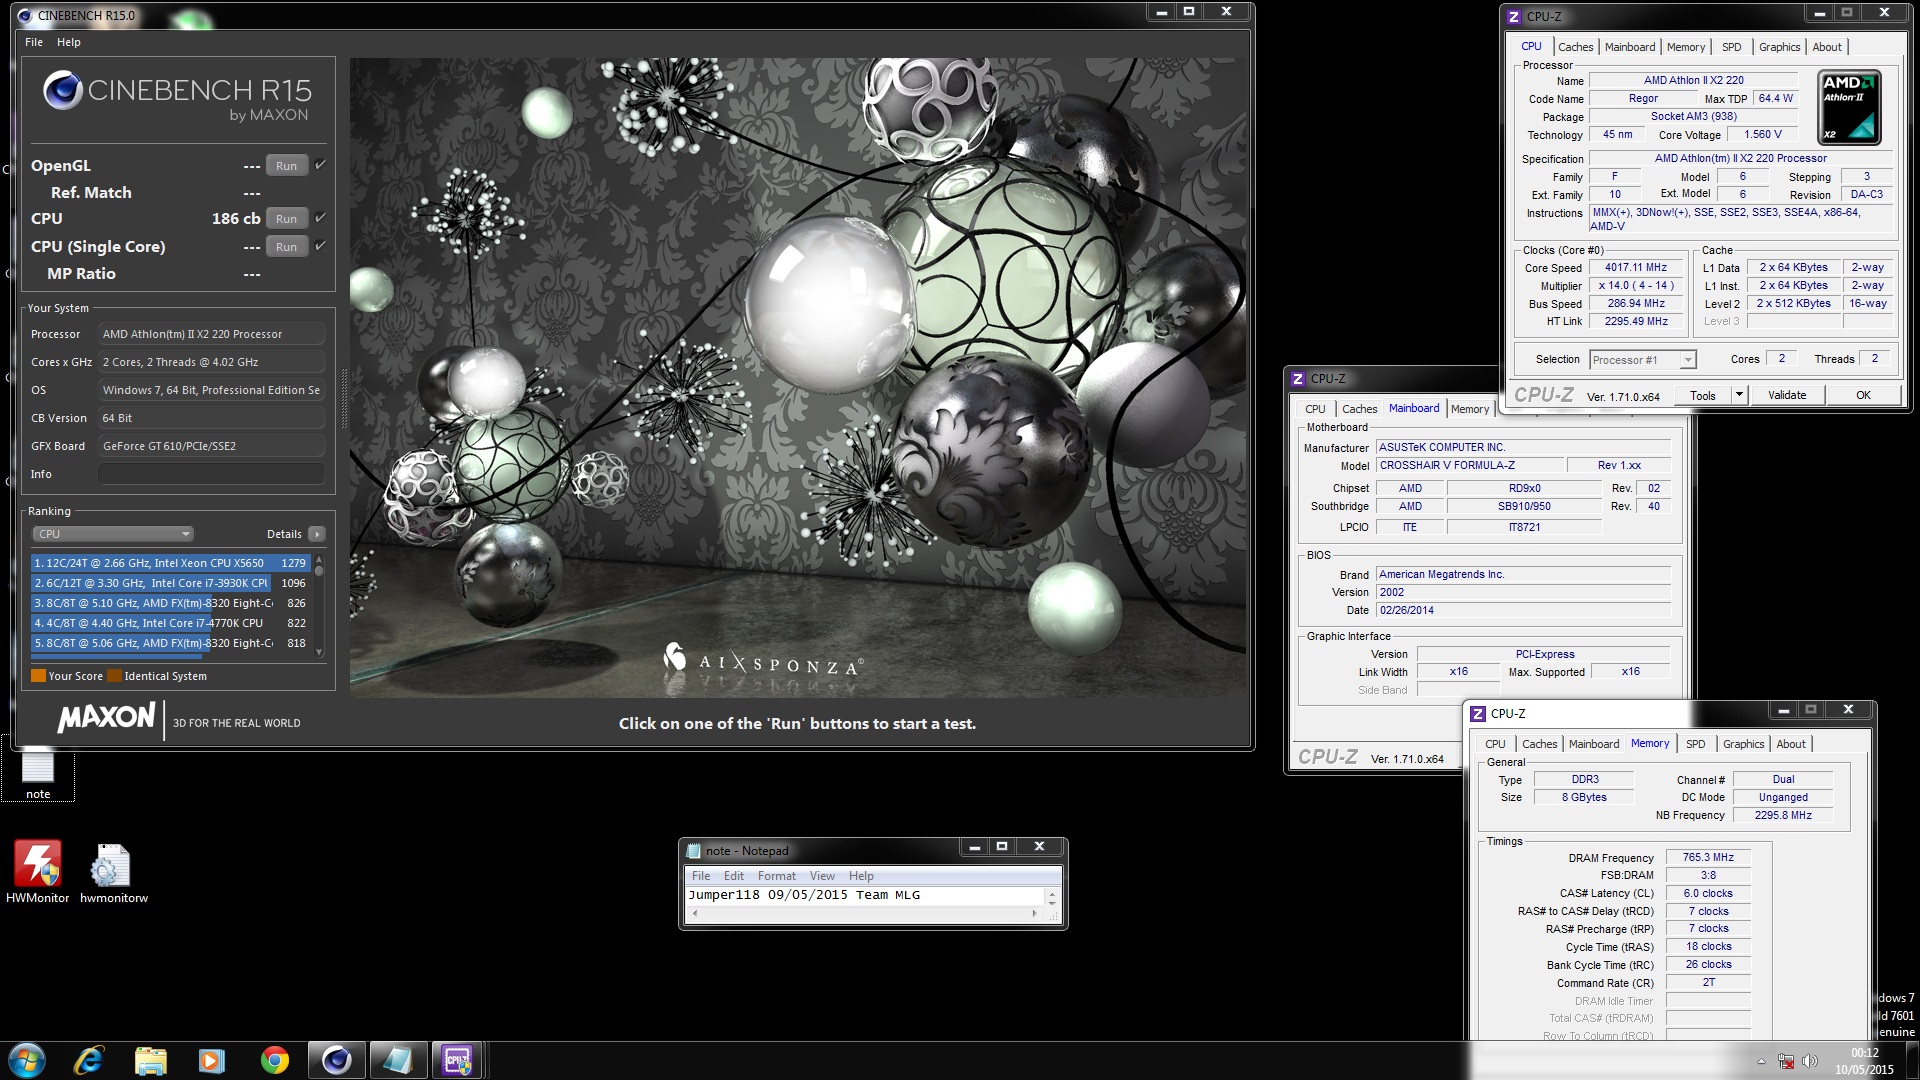Switch to CPU-Z taskbar icon

pos(458,1060)
